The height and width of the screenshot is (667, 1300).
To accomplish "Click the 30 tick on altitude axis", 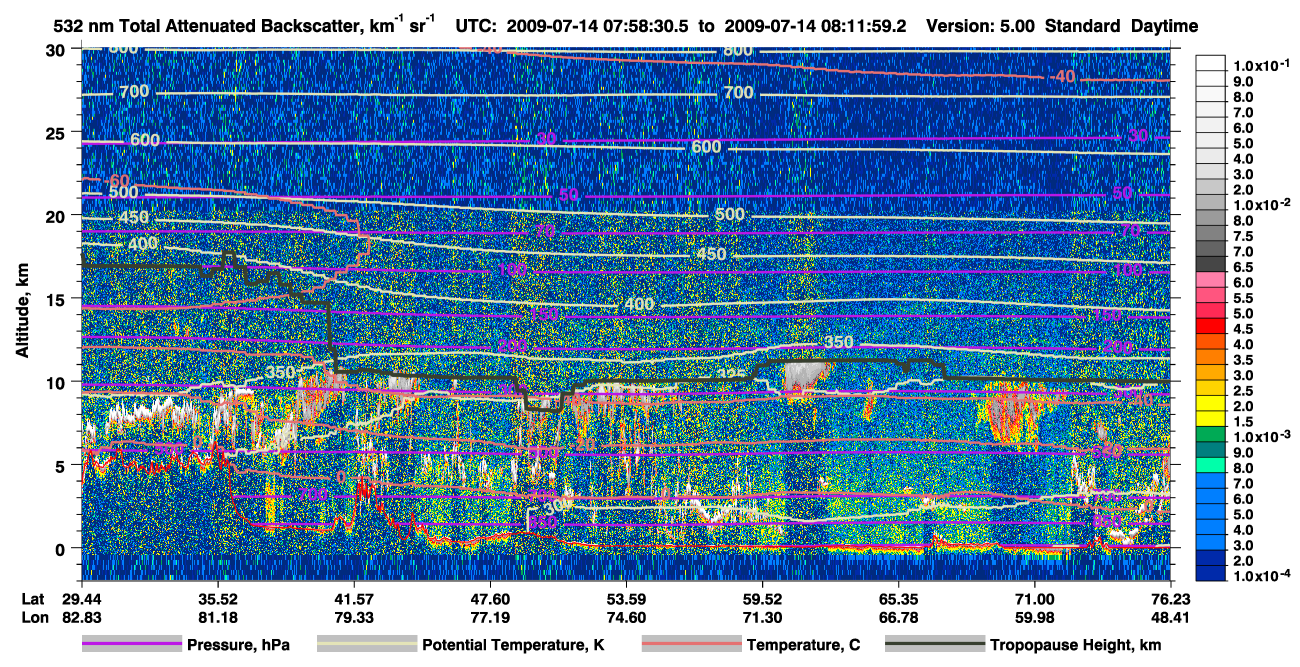I will click(x=57, y=49).
